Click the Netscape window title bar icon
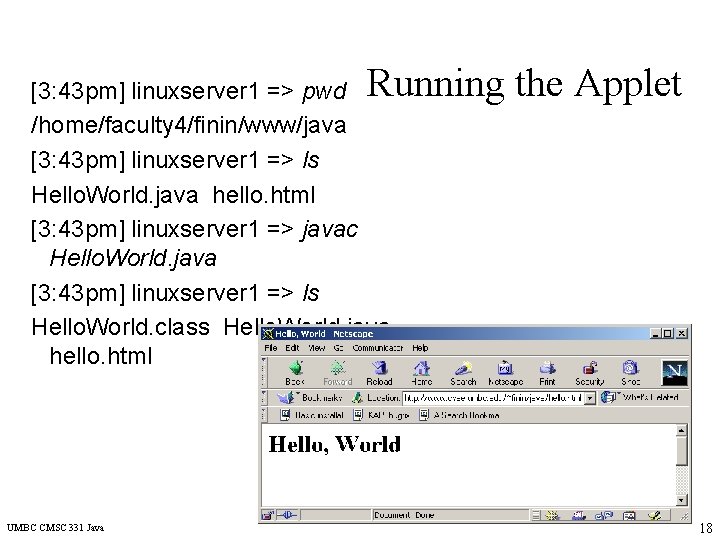This screenshot has height=540, width=720. [x=268, y=334]
